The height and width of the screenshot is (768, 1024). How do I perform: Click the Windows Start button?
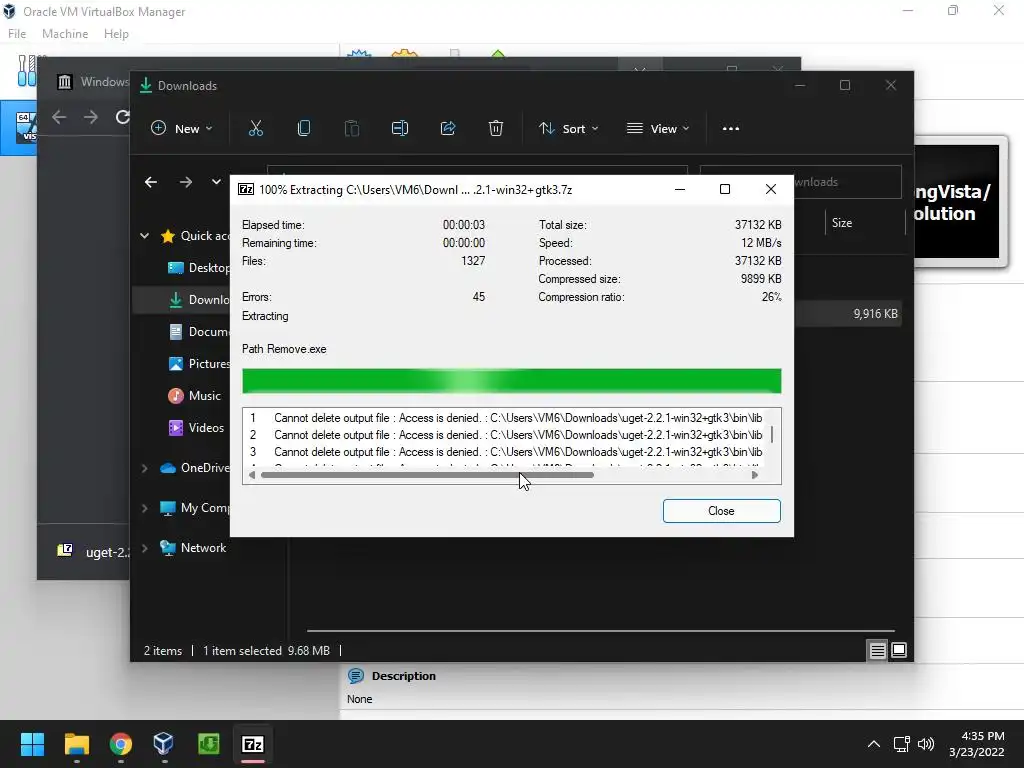click(32, 744)
